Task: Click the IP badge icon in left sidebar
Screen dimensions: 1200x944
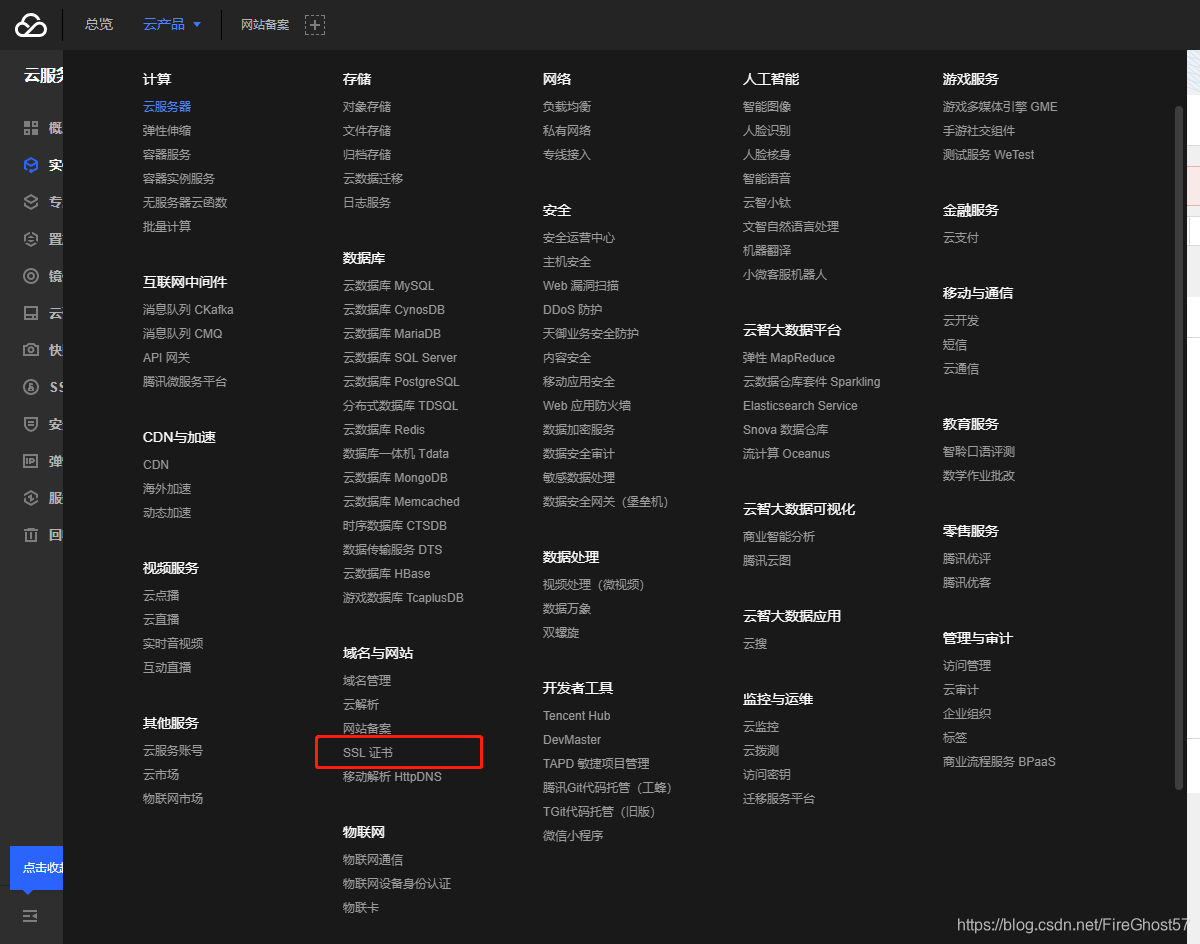Action: [x=31, y=461]
